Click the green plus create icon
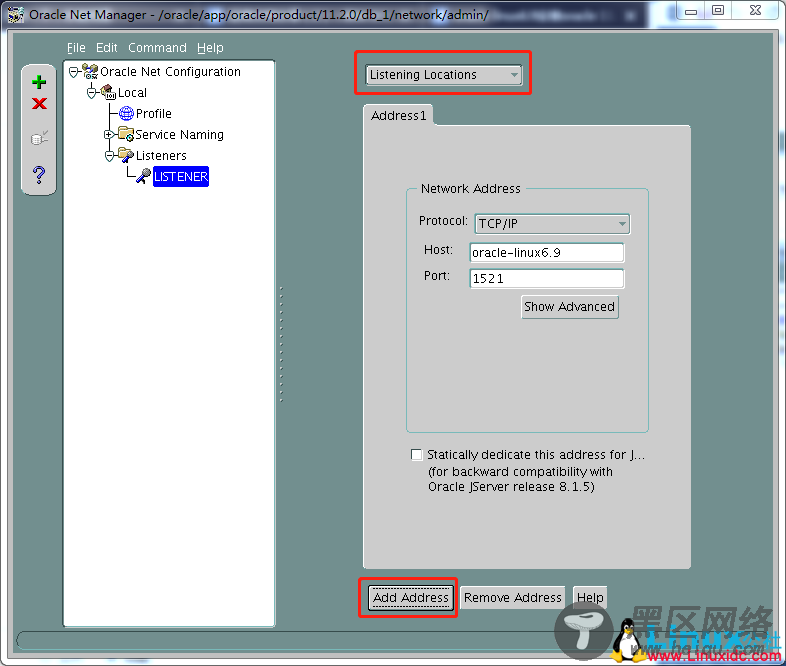This screenshot has width=786, height=666. (x=39, y=82)
